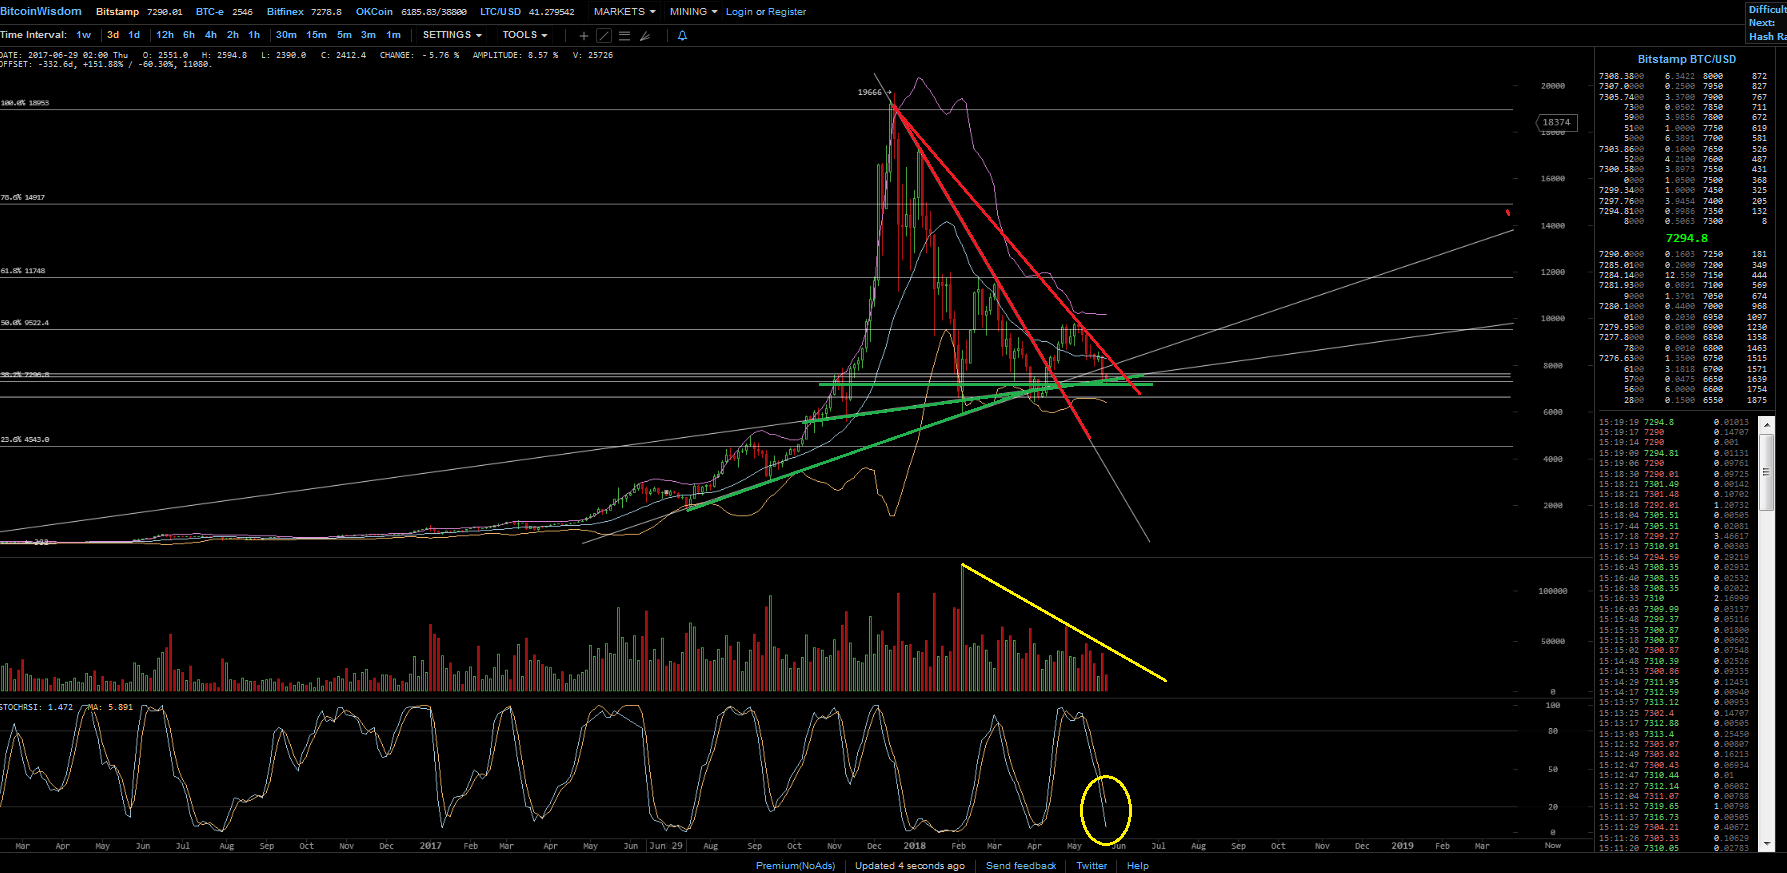Click the scroll up arrow of trades list

(x=1766, y=424)
